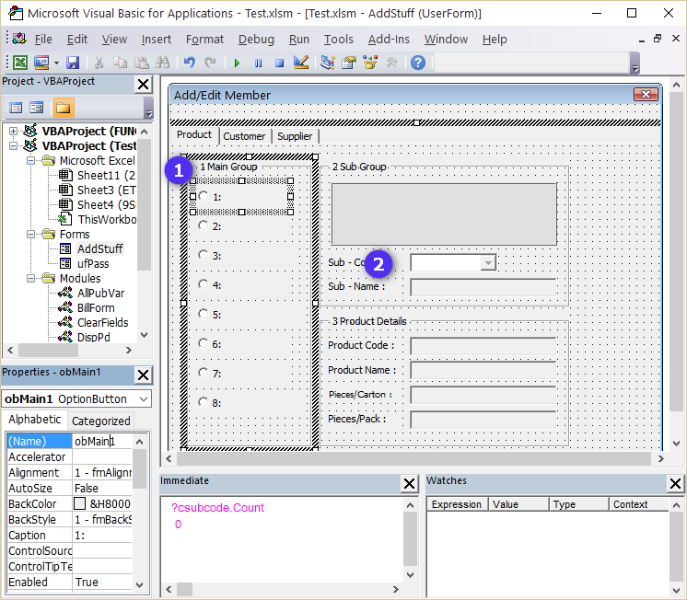Click the Reset (stop) toolbar icon

279,62
